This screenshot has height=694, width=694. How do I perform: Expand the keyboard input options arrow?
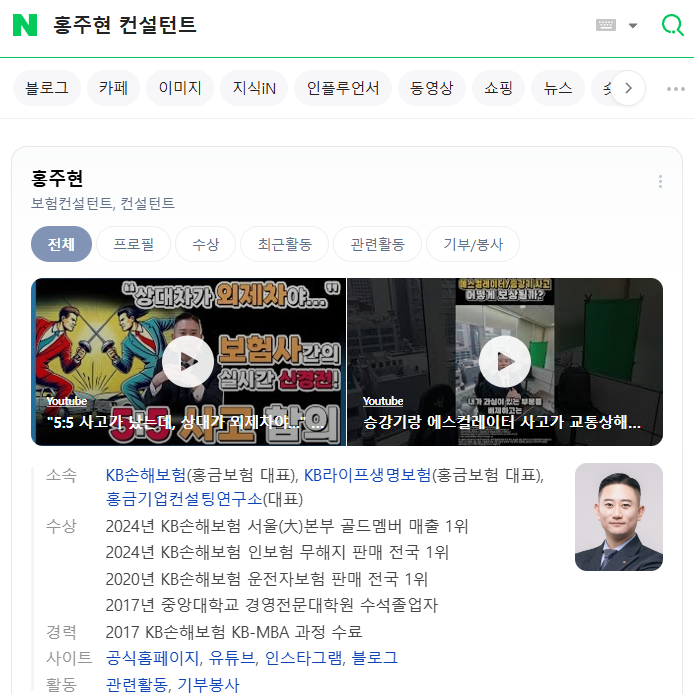(x=633, y=26)
